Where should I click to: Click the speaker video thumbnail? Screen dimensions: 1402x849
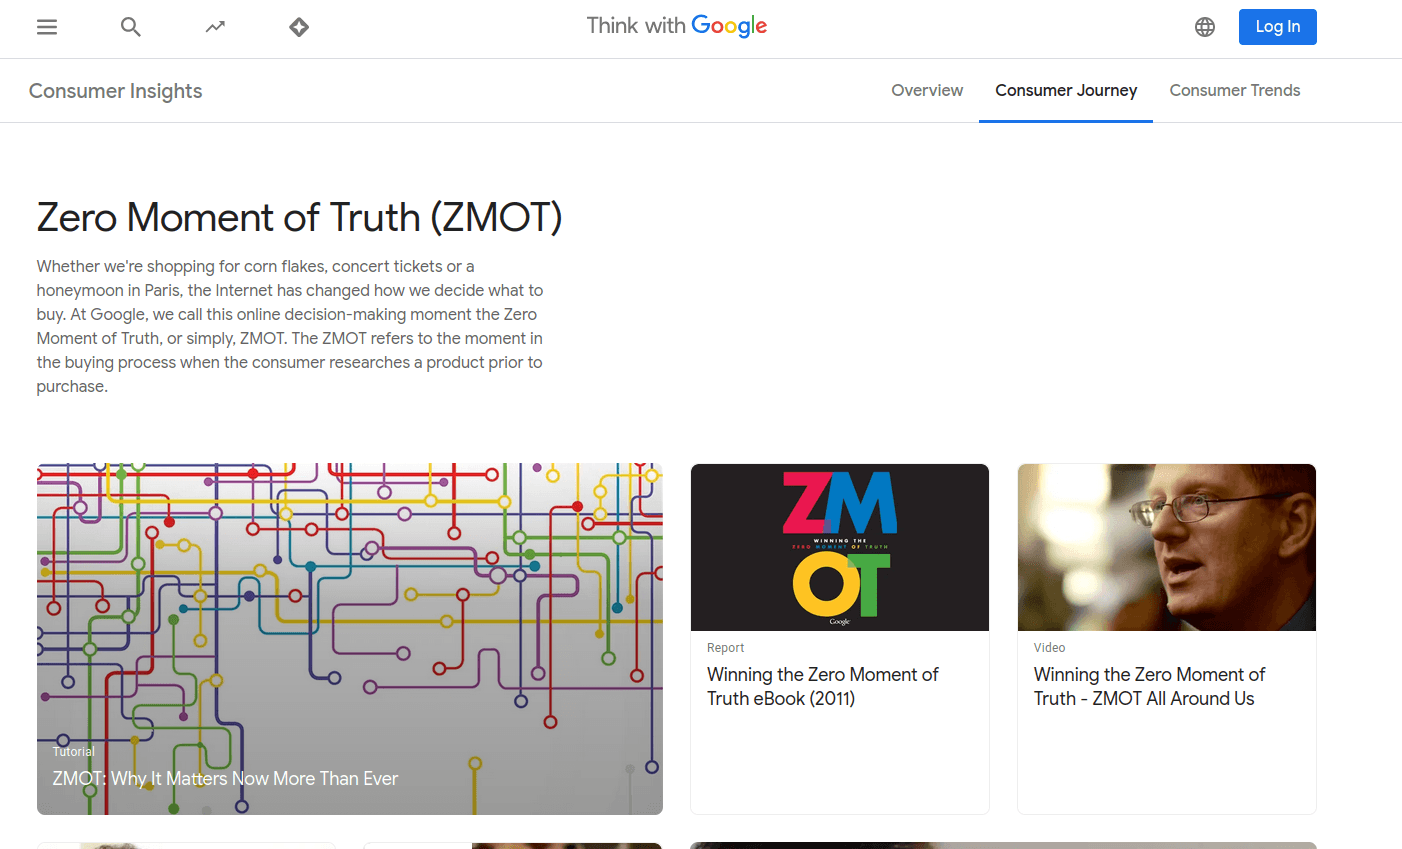click(x=1166, y=547)
